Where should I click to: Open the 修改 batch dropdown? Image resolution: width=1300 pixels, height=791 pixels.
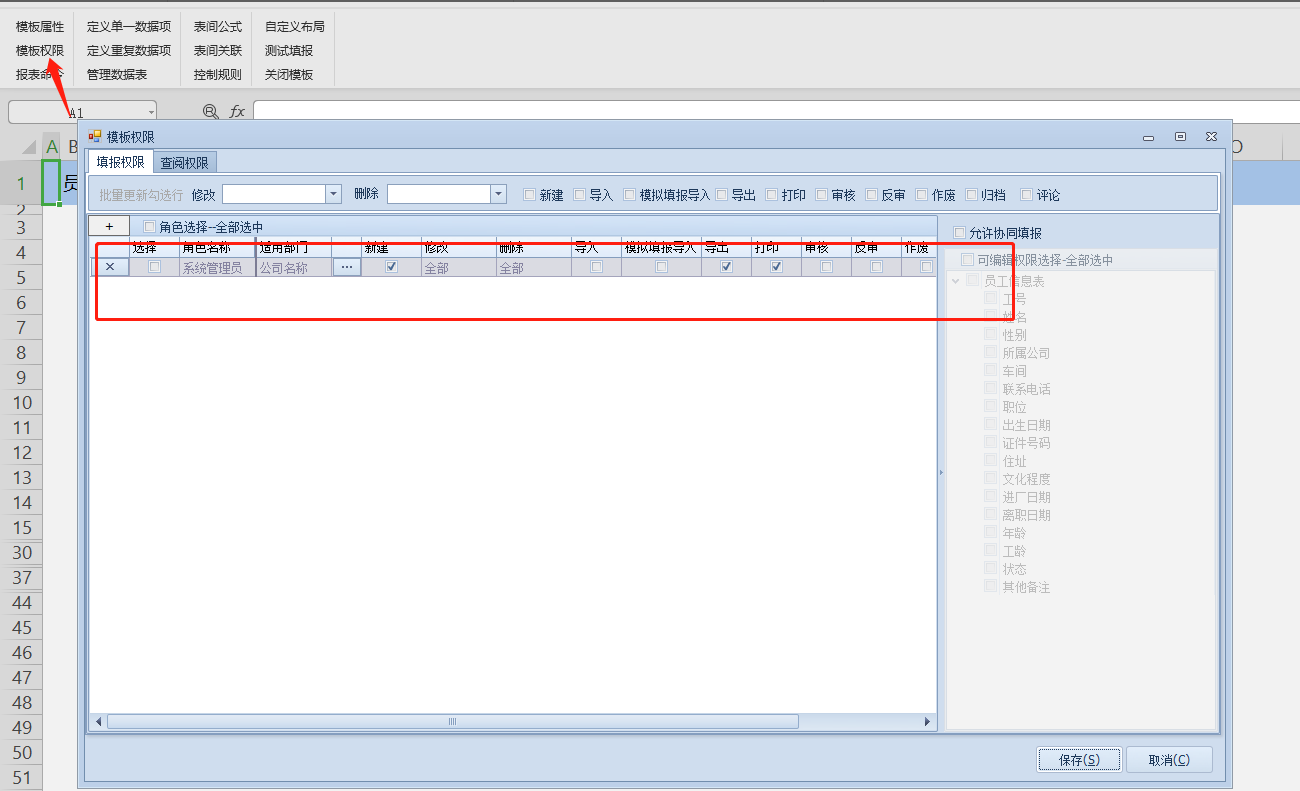334,194
